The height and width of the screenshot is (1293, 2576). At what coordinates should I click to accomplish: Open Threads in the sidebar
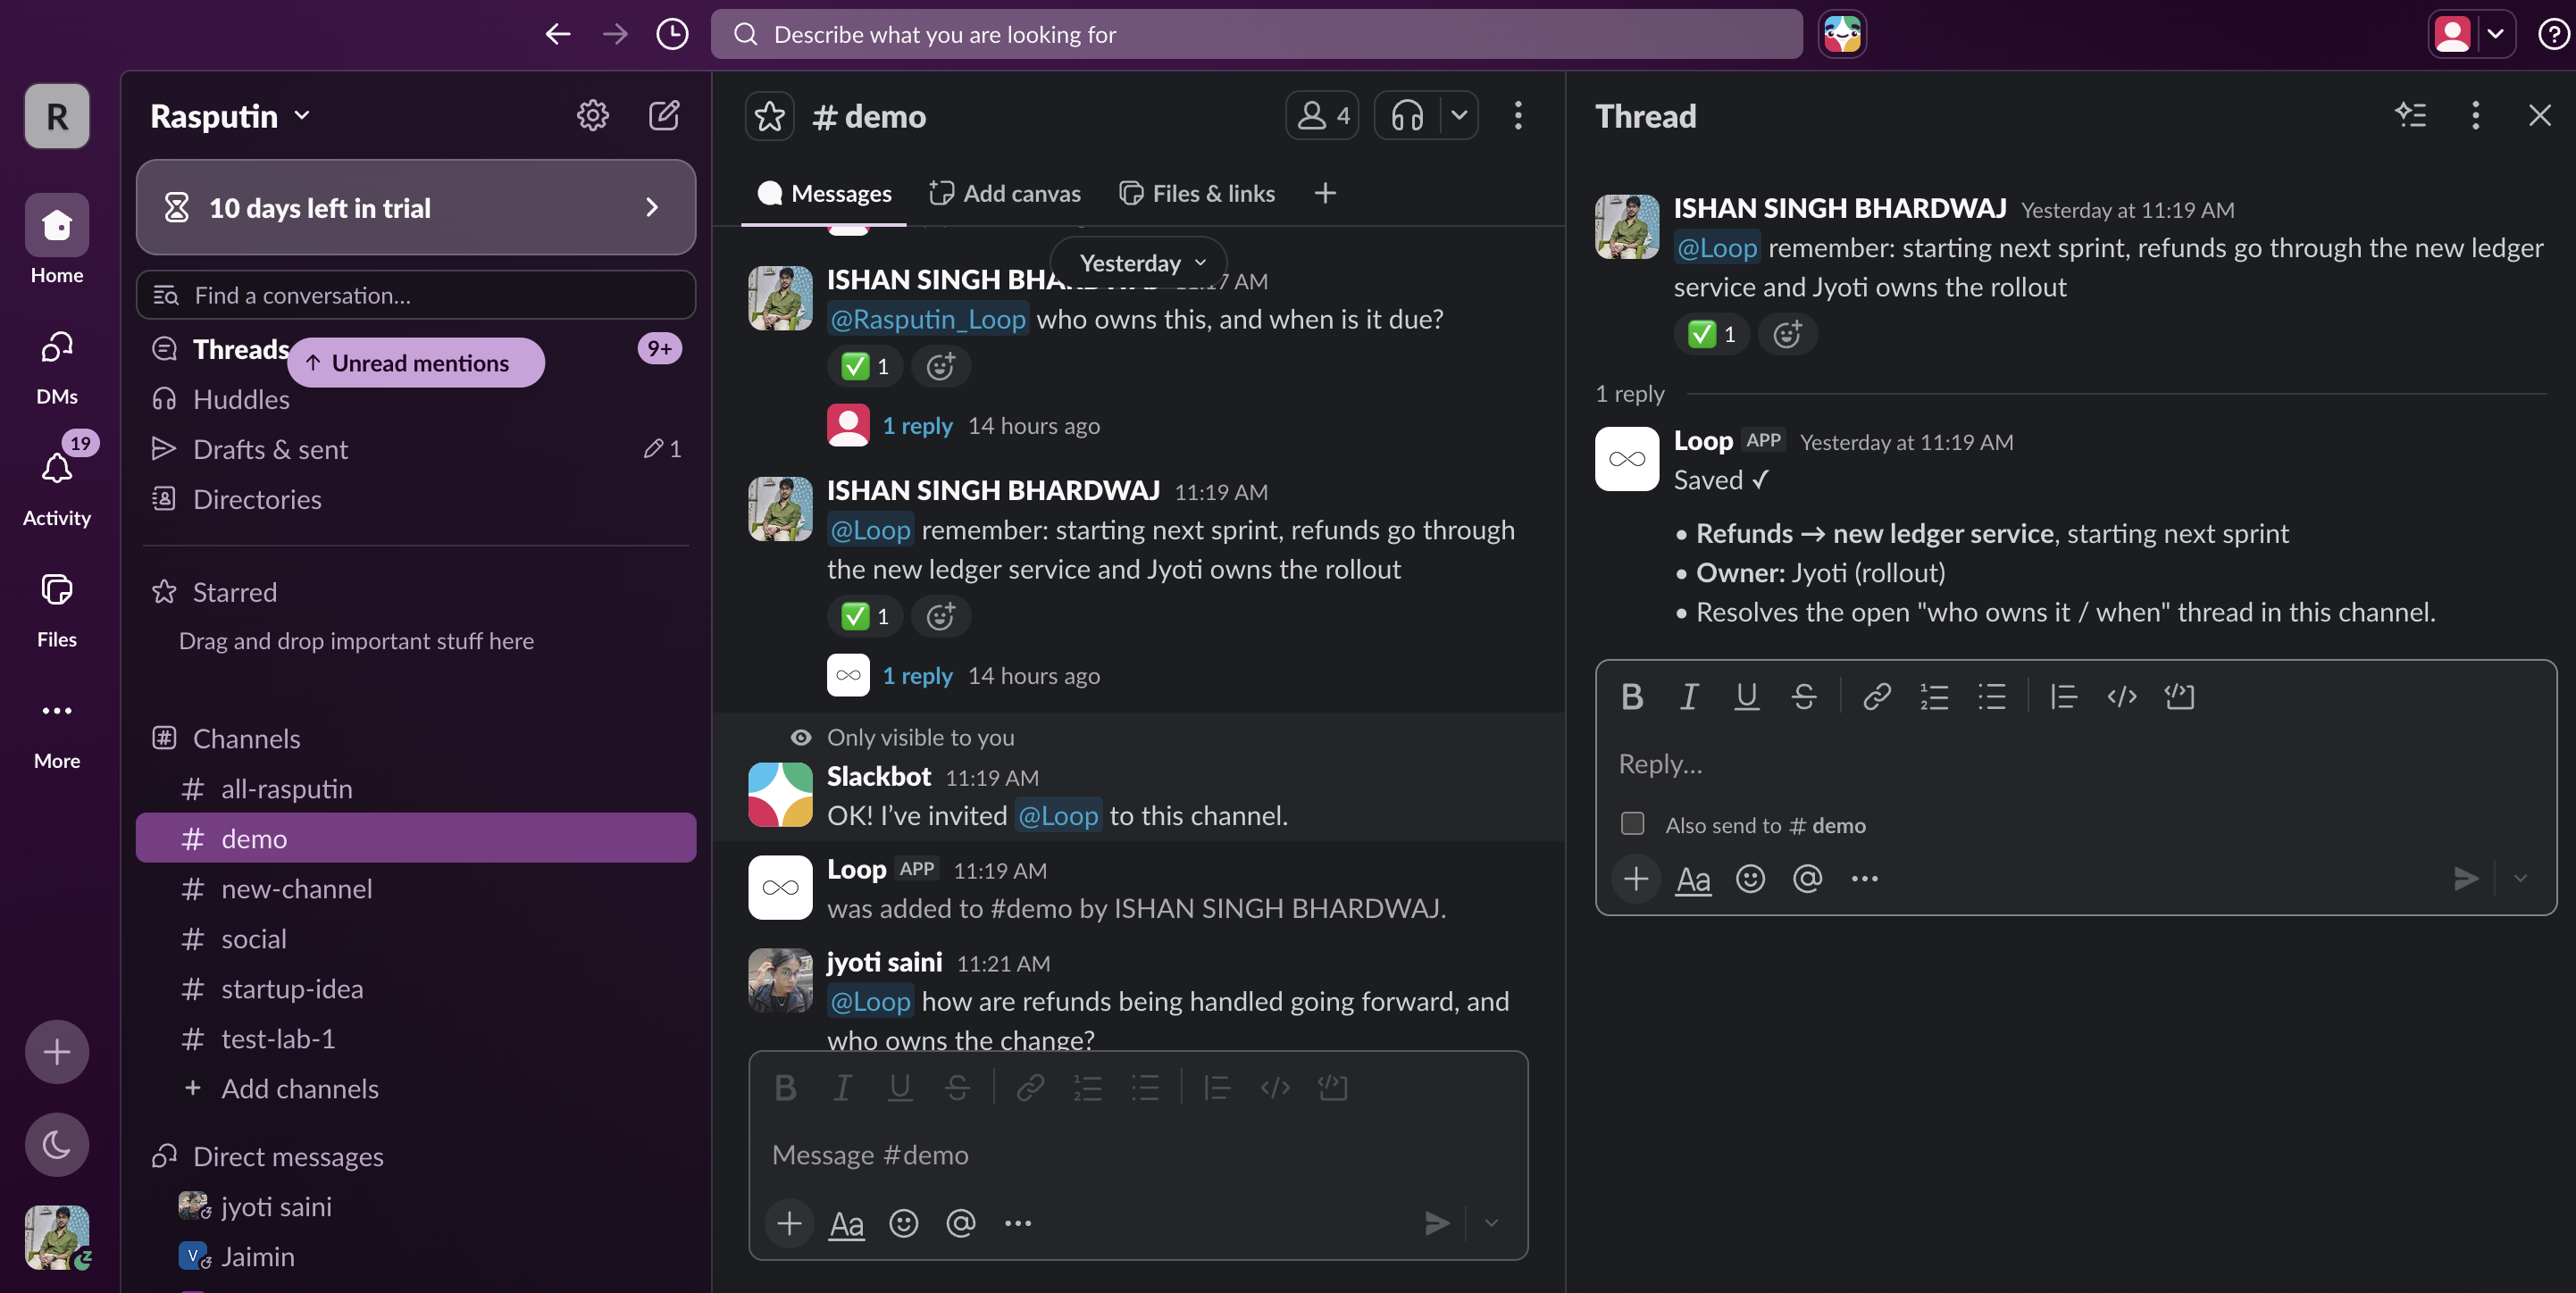pos(241,349)
